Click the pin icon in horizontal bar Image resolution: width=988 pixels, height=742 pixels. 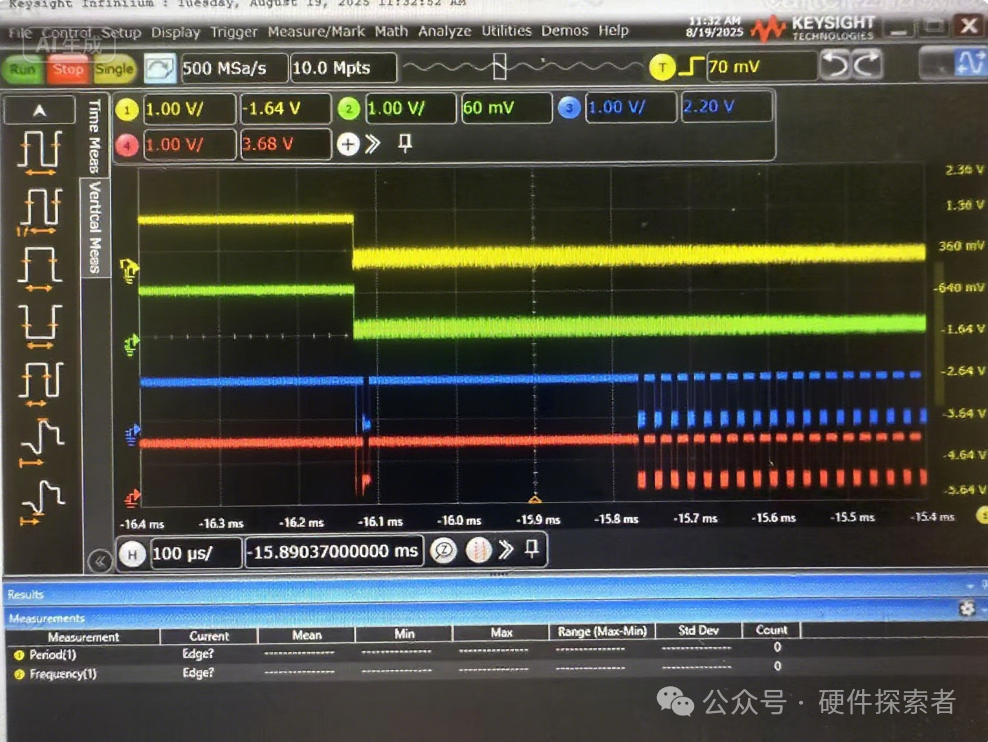(532, 549)
